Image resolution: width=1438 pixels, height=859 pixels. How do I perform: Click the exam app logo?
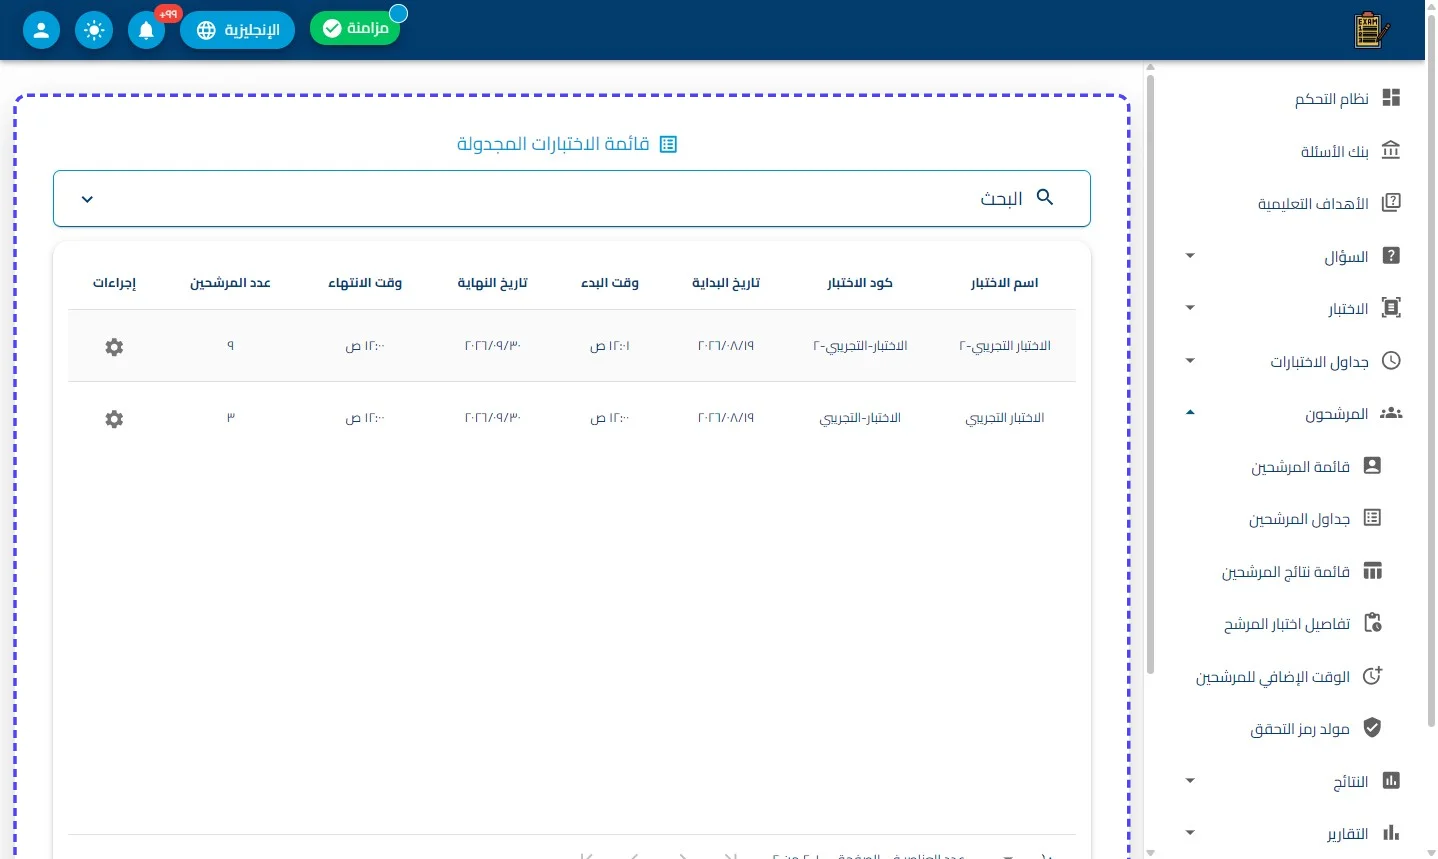[x=1372, y=30]
